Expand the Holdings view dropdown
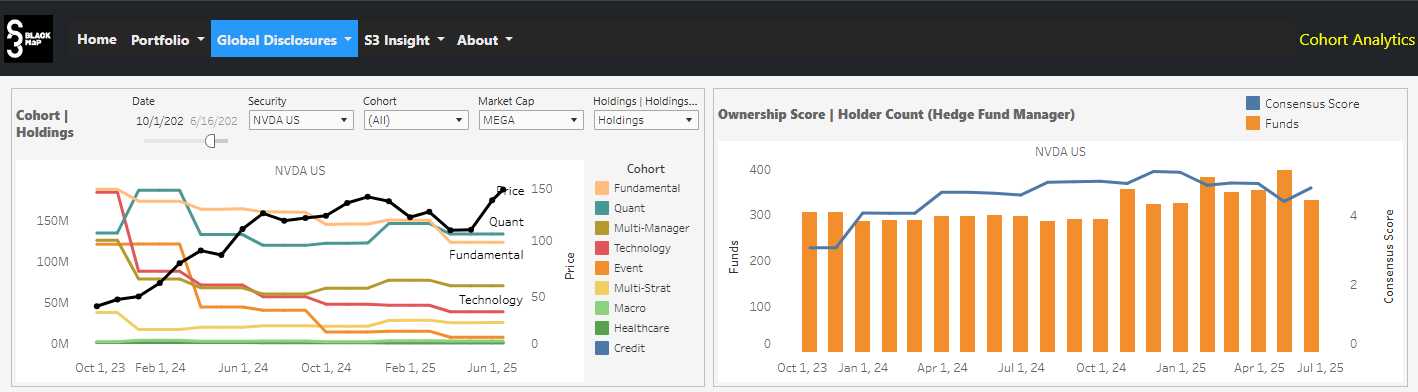1418x392 pixels. point(646,120)
